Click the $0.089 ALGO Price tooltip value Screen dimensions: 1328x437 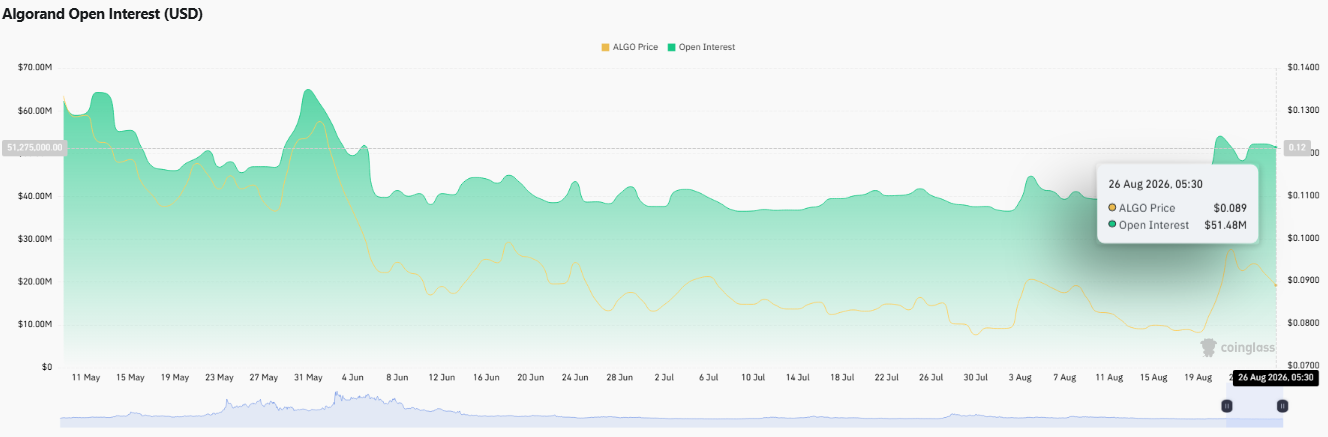[x=1230, y=207]
